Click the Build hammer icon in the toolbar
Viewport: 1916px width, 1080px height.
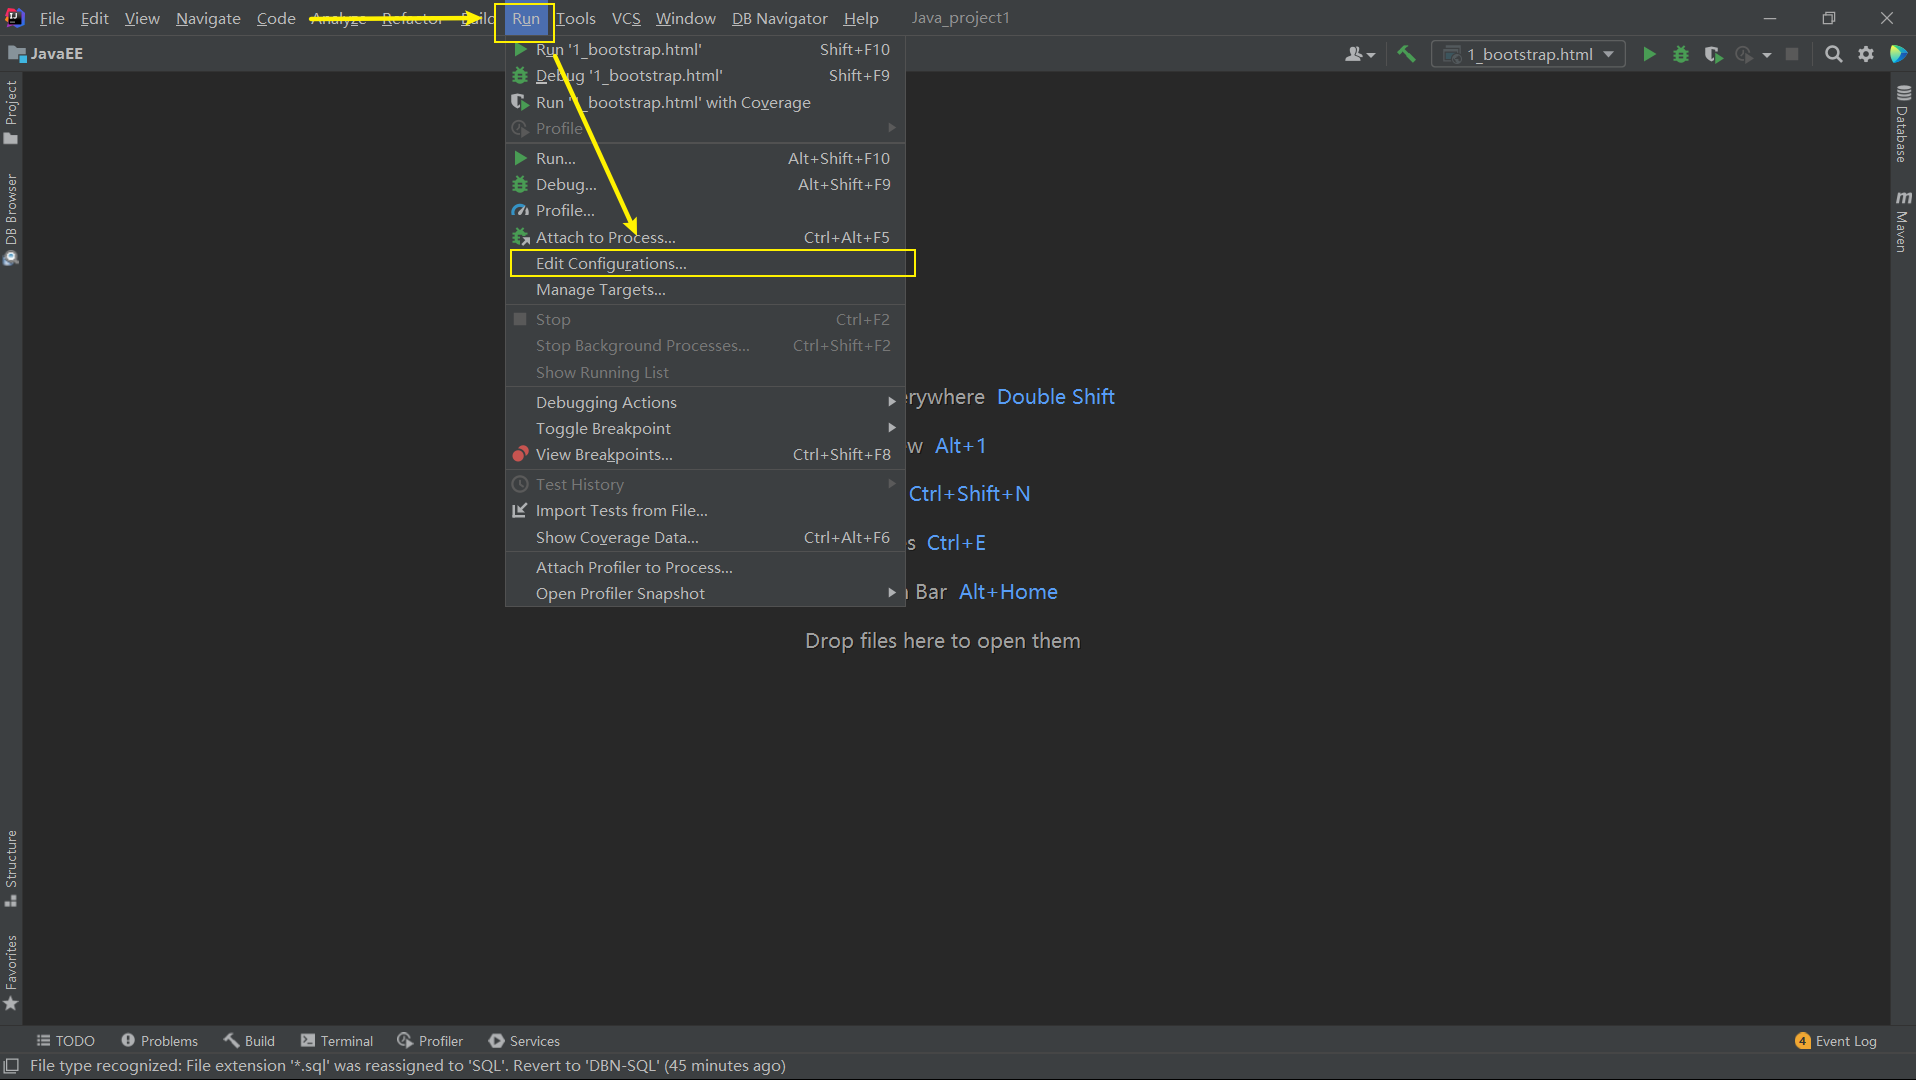pos(1406,54)
